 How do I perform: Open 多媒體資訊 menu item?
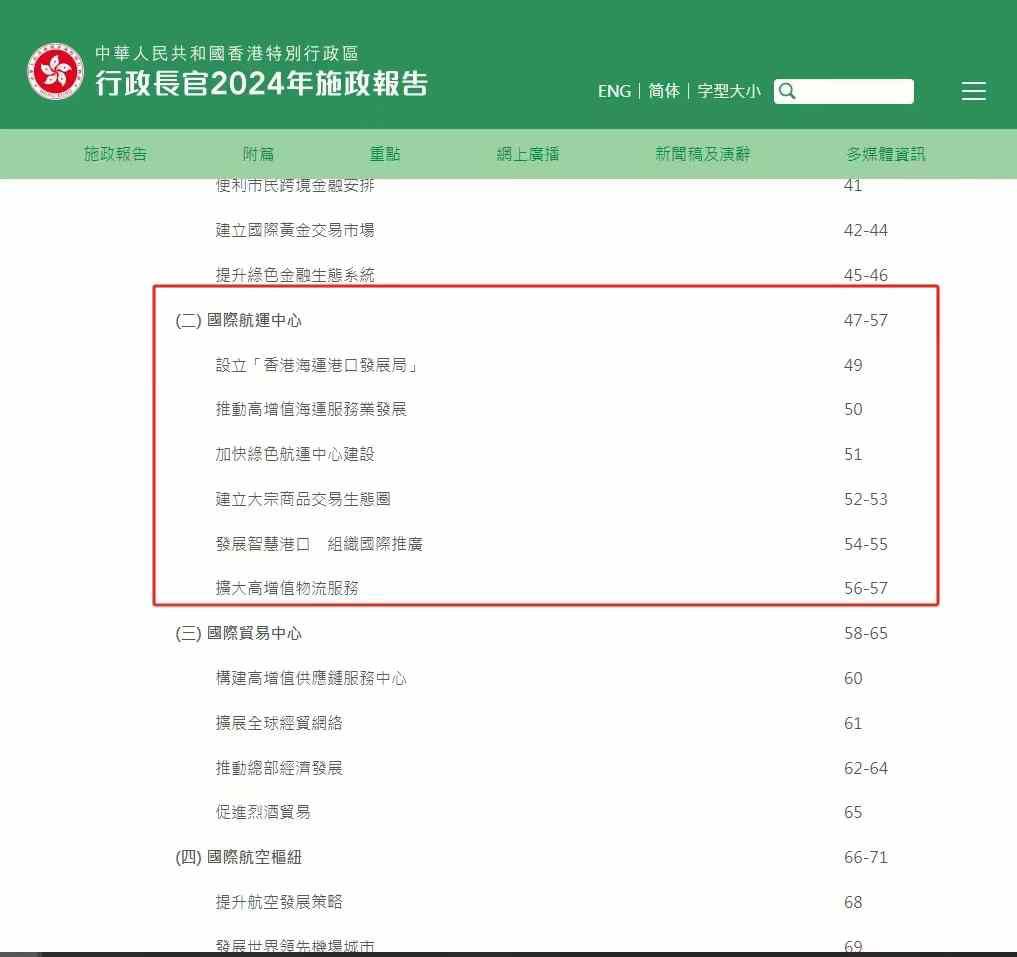pyautogui.click(x=885, y=154)
